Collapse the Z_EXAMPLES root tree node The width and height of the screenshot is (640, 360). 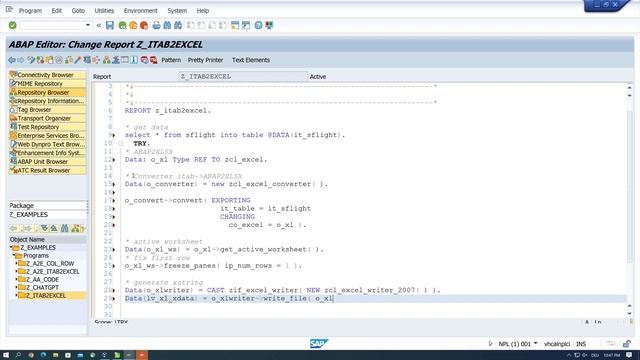click(11, 247)
